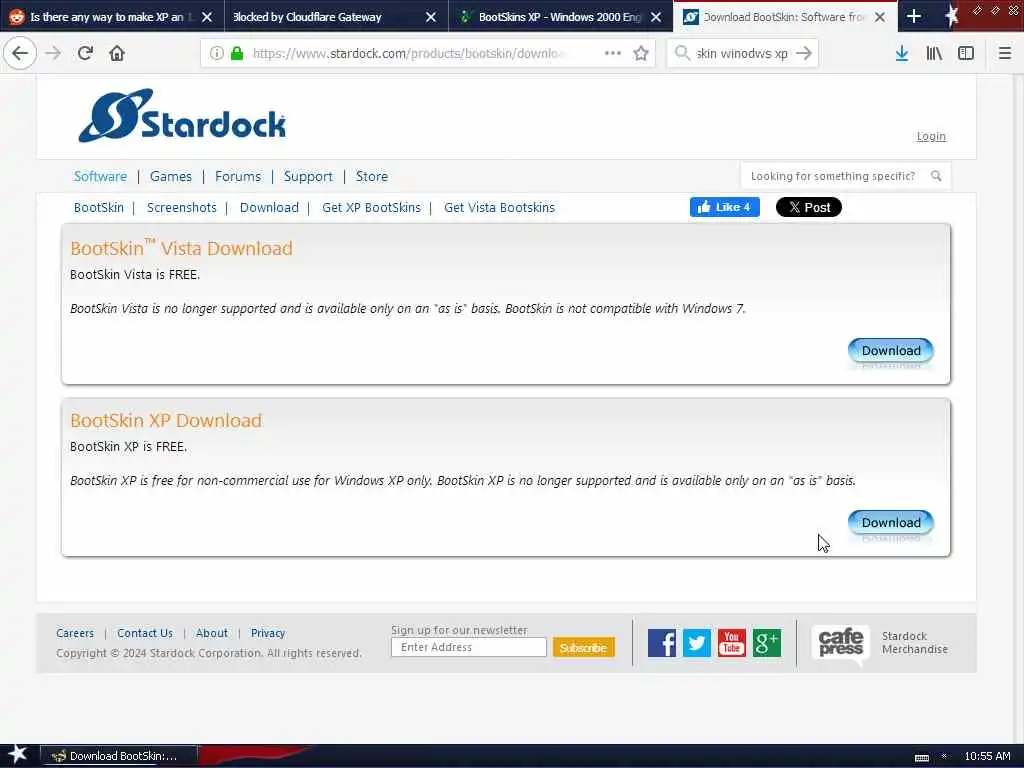
Task: Open the Privacy footer link
Action: point(268,633)
